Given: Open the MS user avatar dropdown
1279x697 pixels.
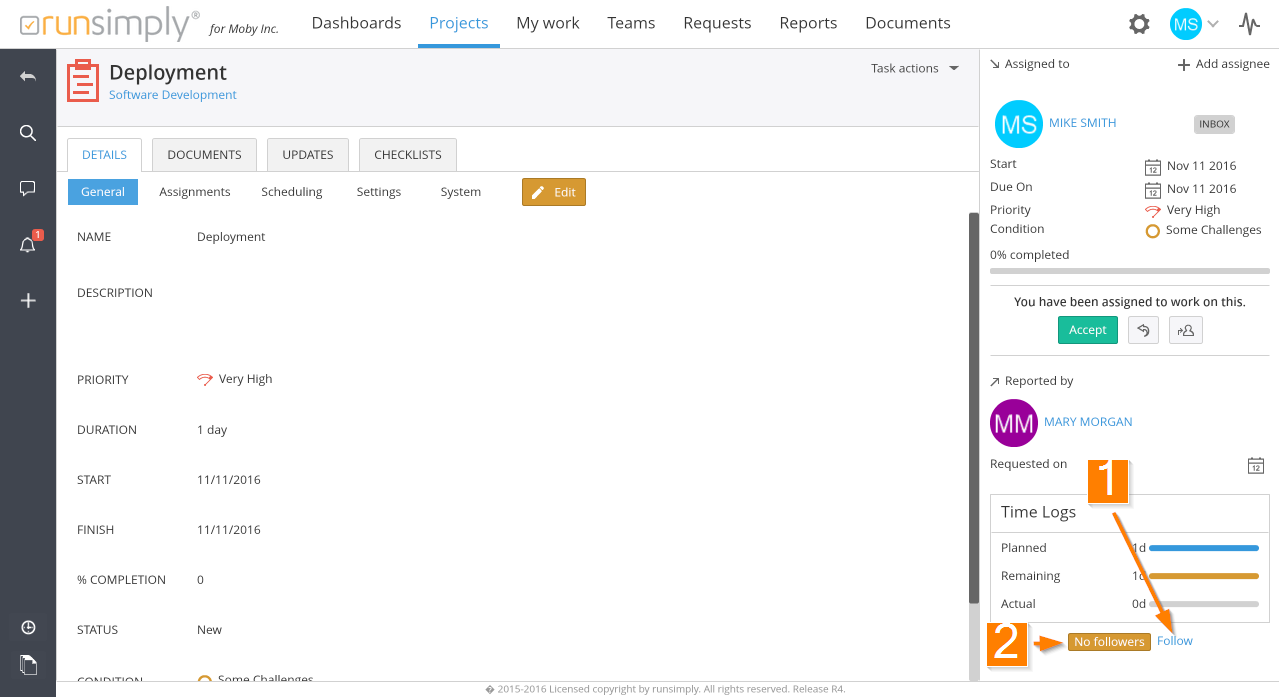Looking at the screenshot, I should 1195,24.
